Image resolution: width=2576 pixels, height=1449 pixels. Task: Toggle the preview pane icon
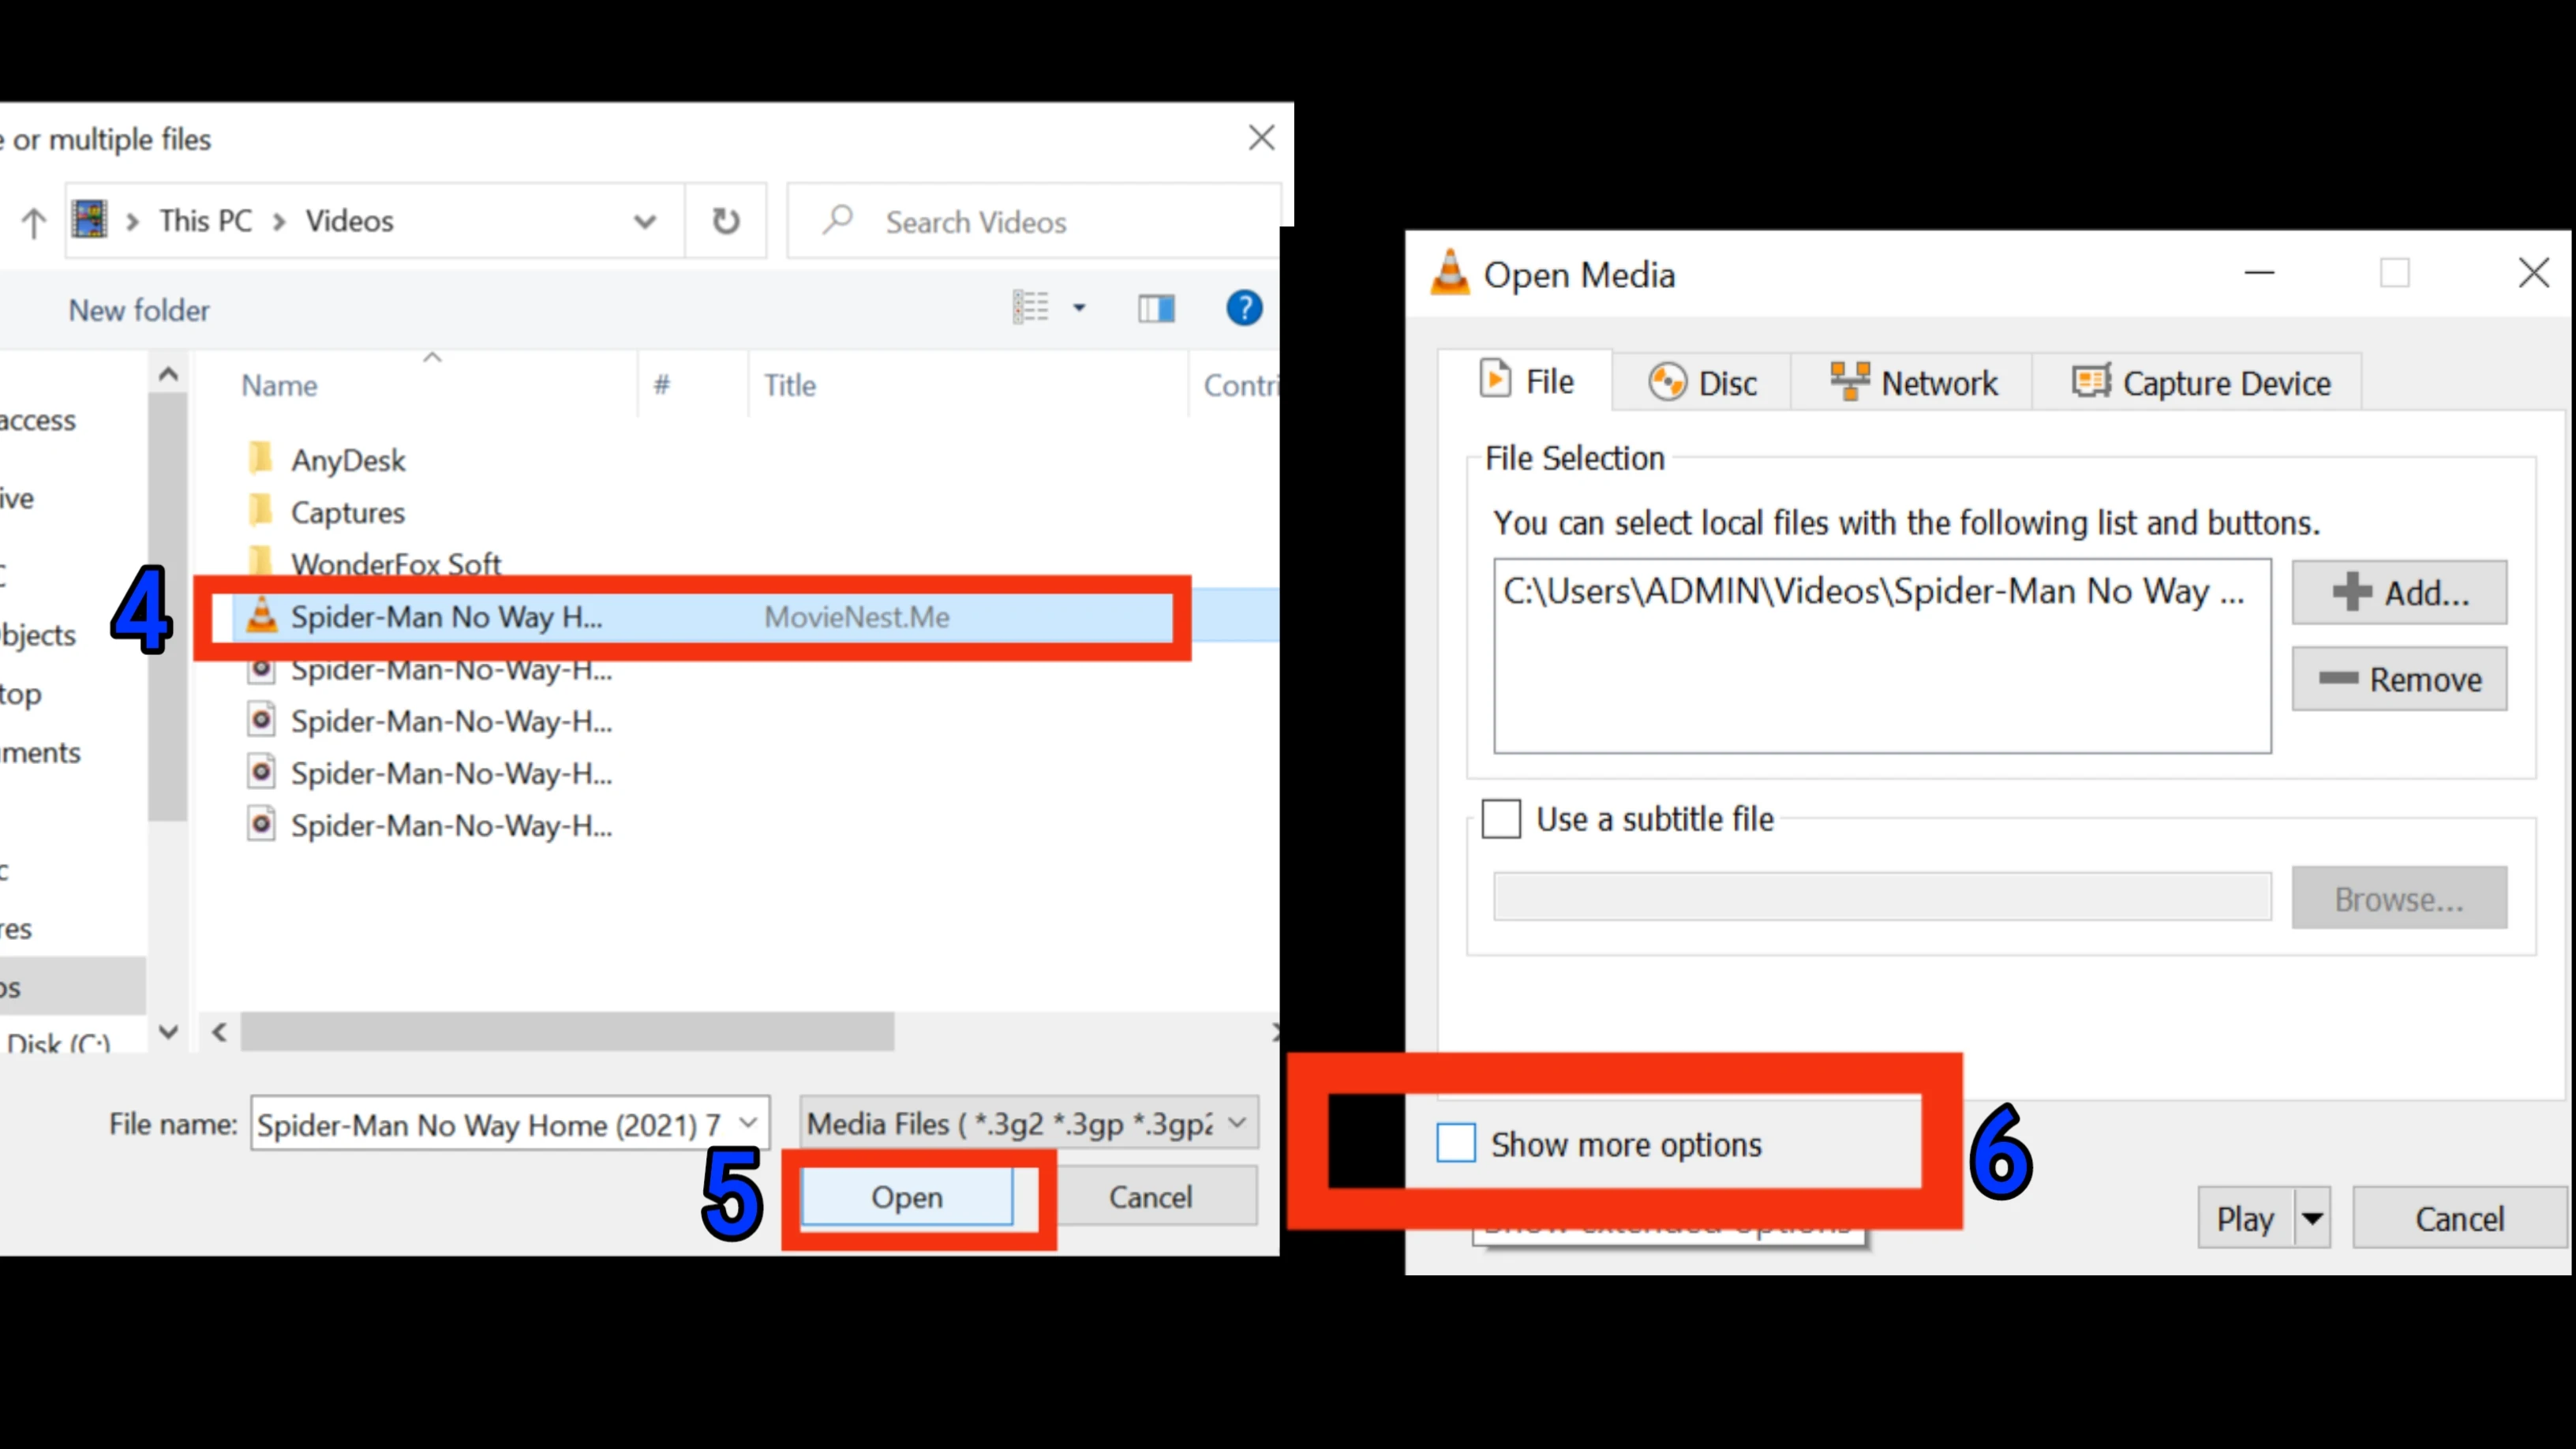1156,309
